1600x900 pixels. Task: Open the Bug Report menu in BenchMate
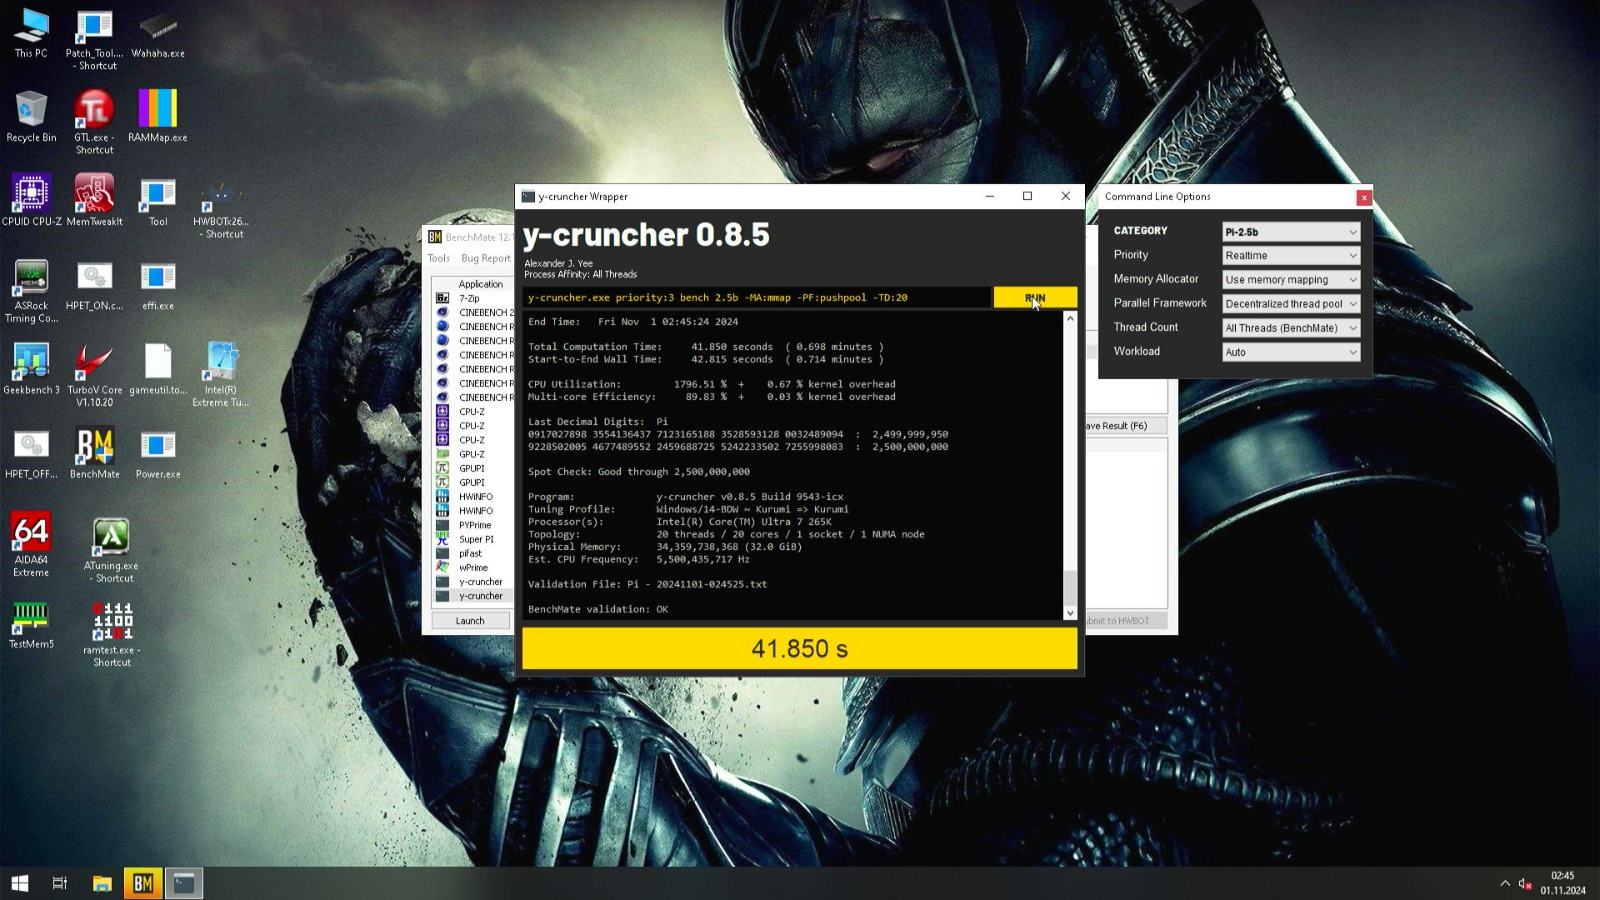tap(486, 258)
